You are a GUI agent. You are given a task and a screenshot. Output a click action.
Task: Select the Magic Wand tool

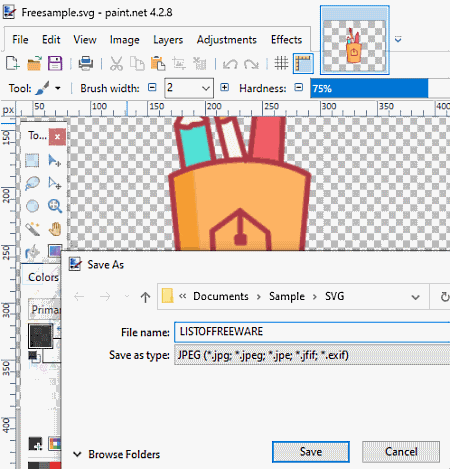tap(32, 229)
